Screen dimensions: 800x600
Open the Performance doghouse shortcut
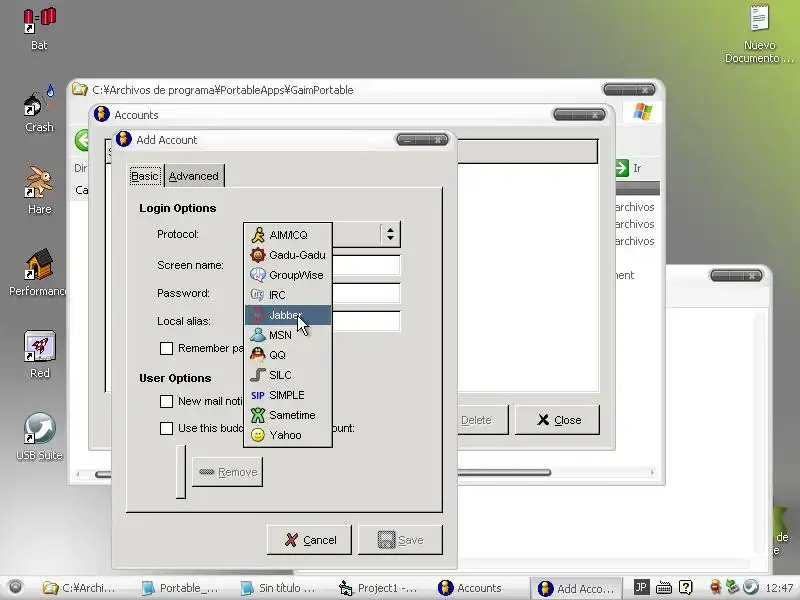[38, 272]
